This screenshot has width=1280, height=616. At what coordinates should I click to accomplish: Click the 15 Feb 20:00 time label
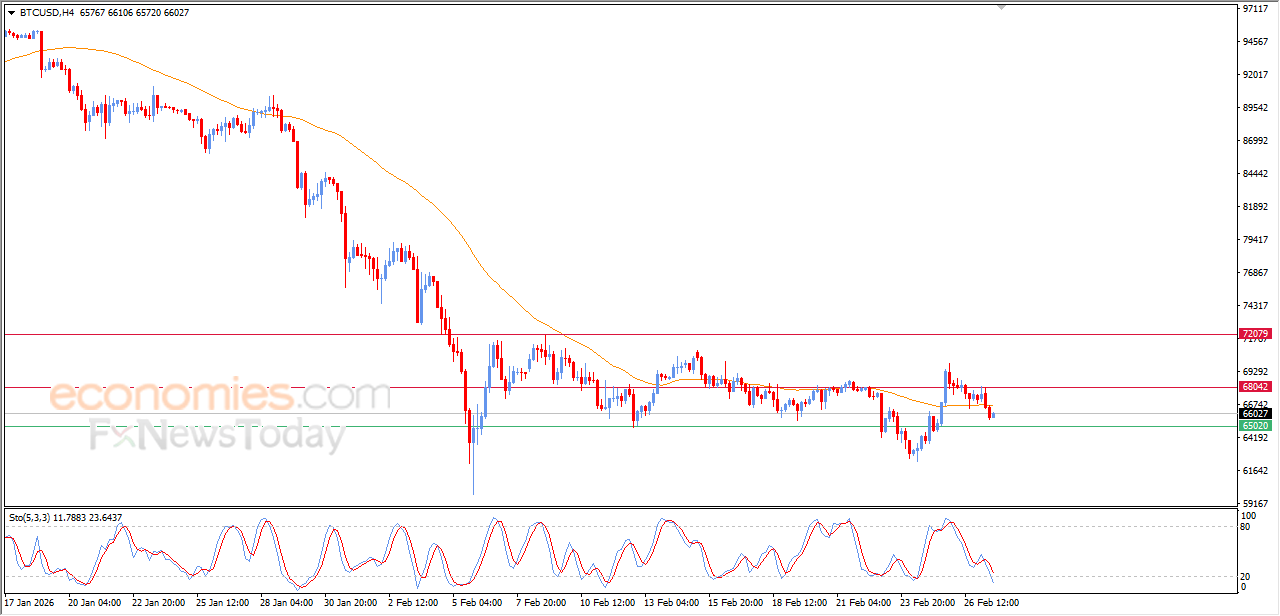click(x=735, y=603)
